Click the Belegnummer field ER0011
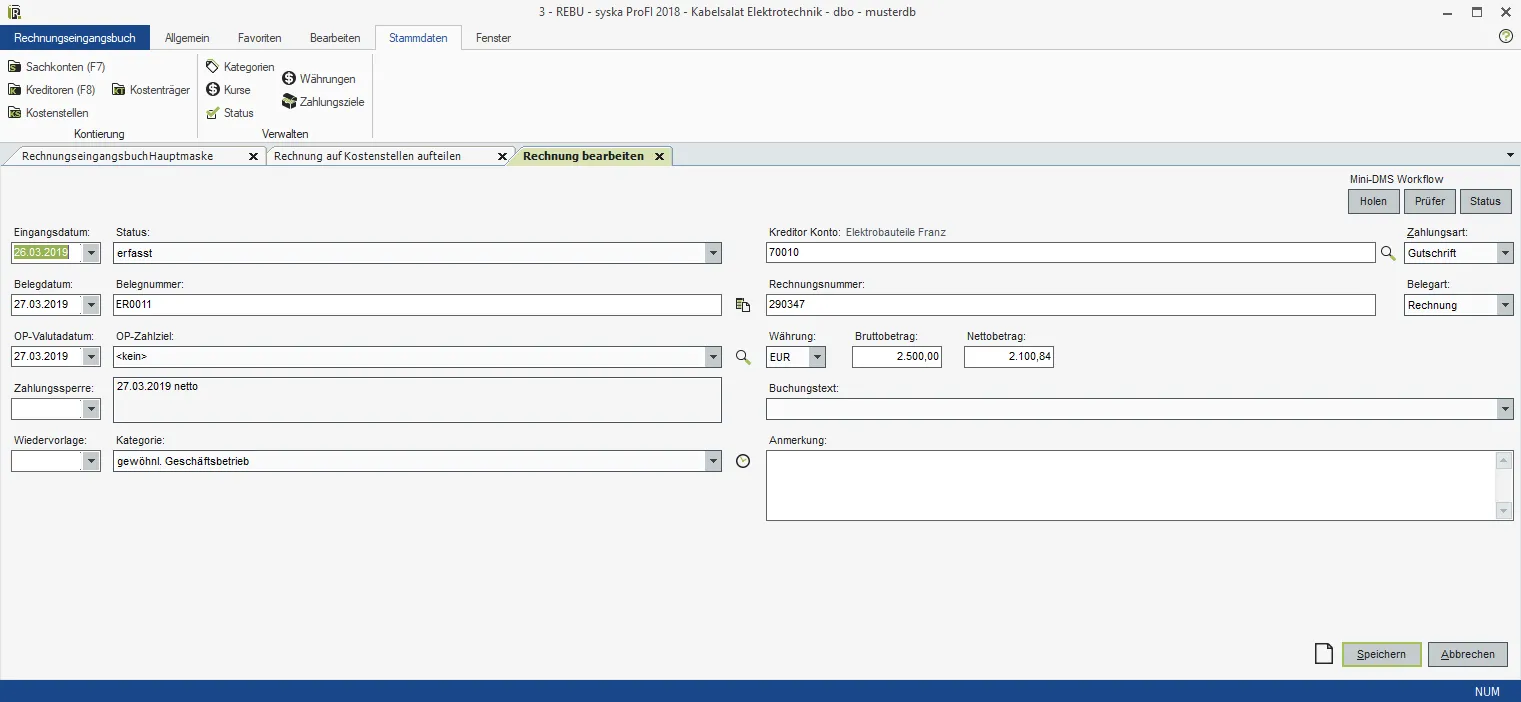 [417, 305]
